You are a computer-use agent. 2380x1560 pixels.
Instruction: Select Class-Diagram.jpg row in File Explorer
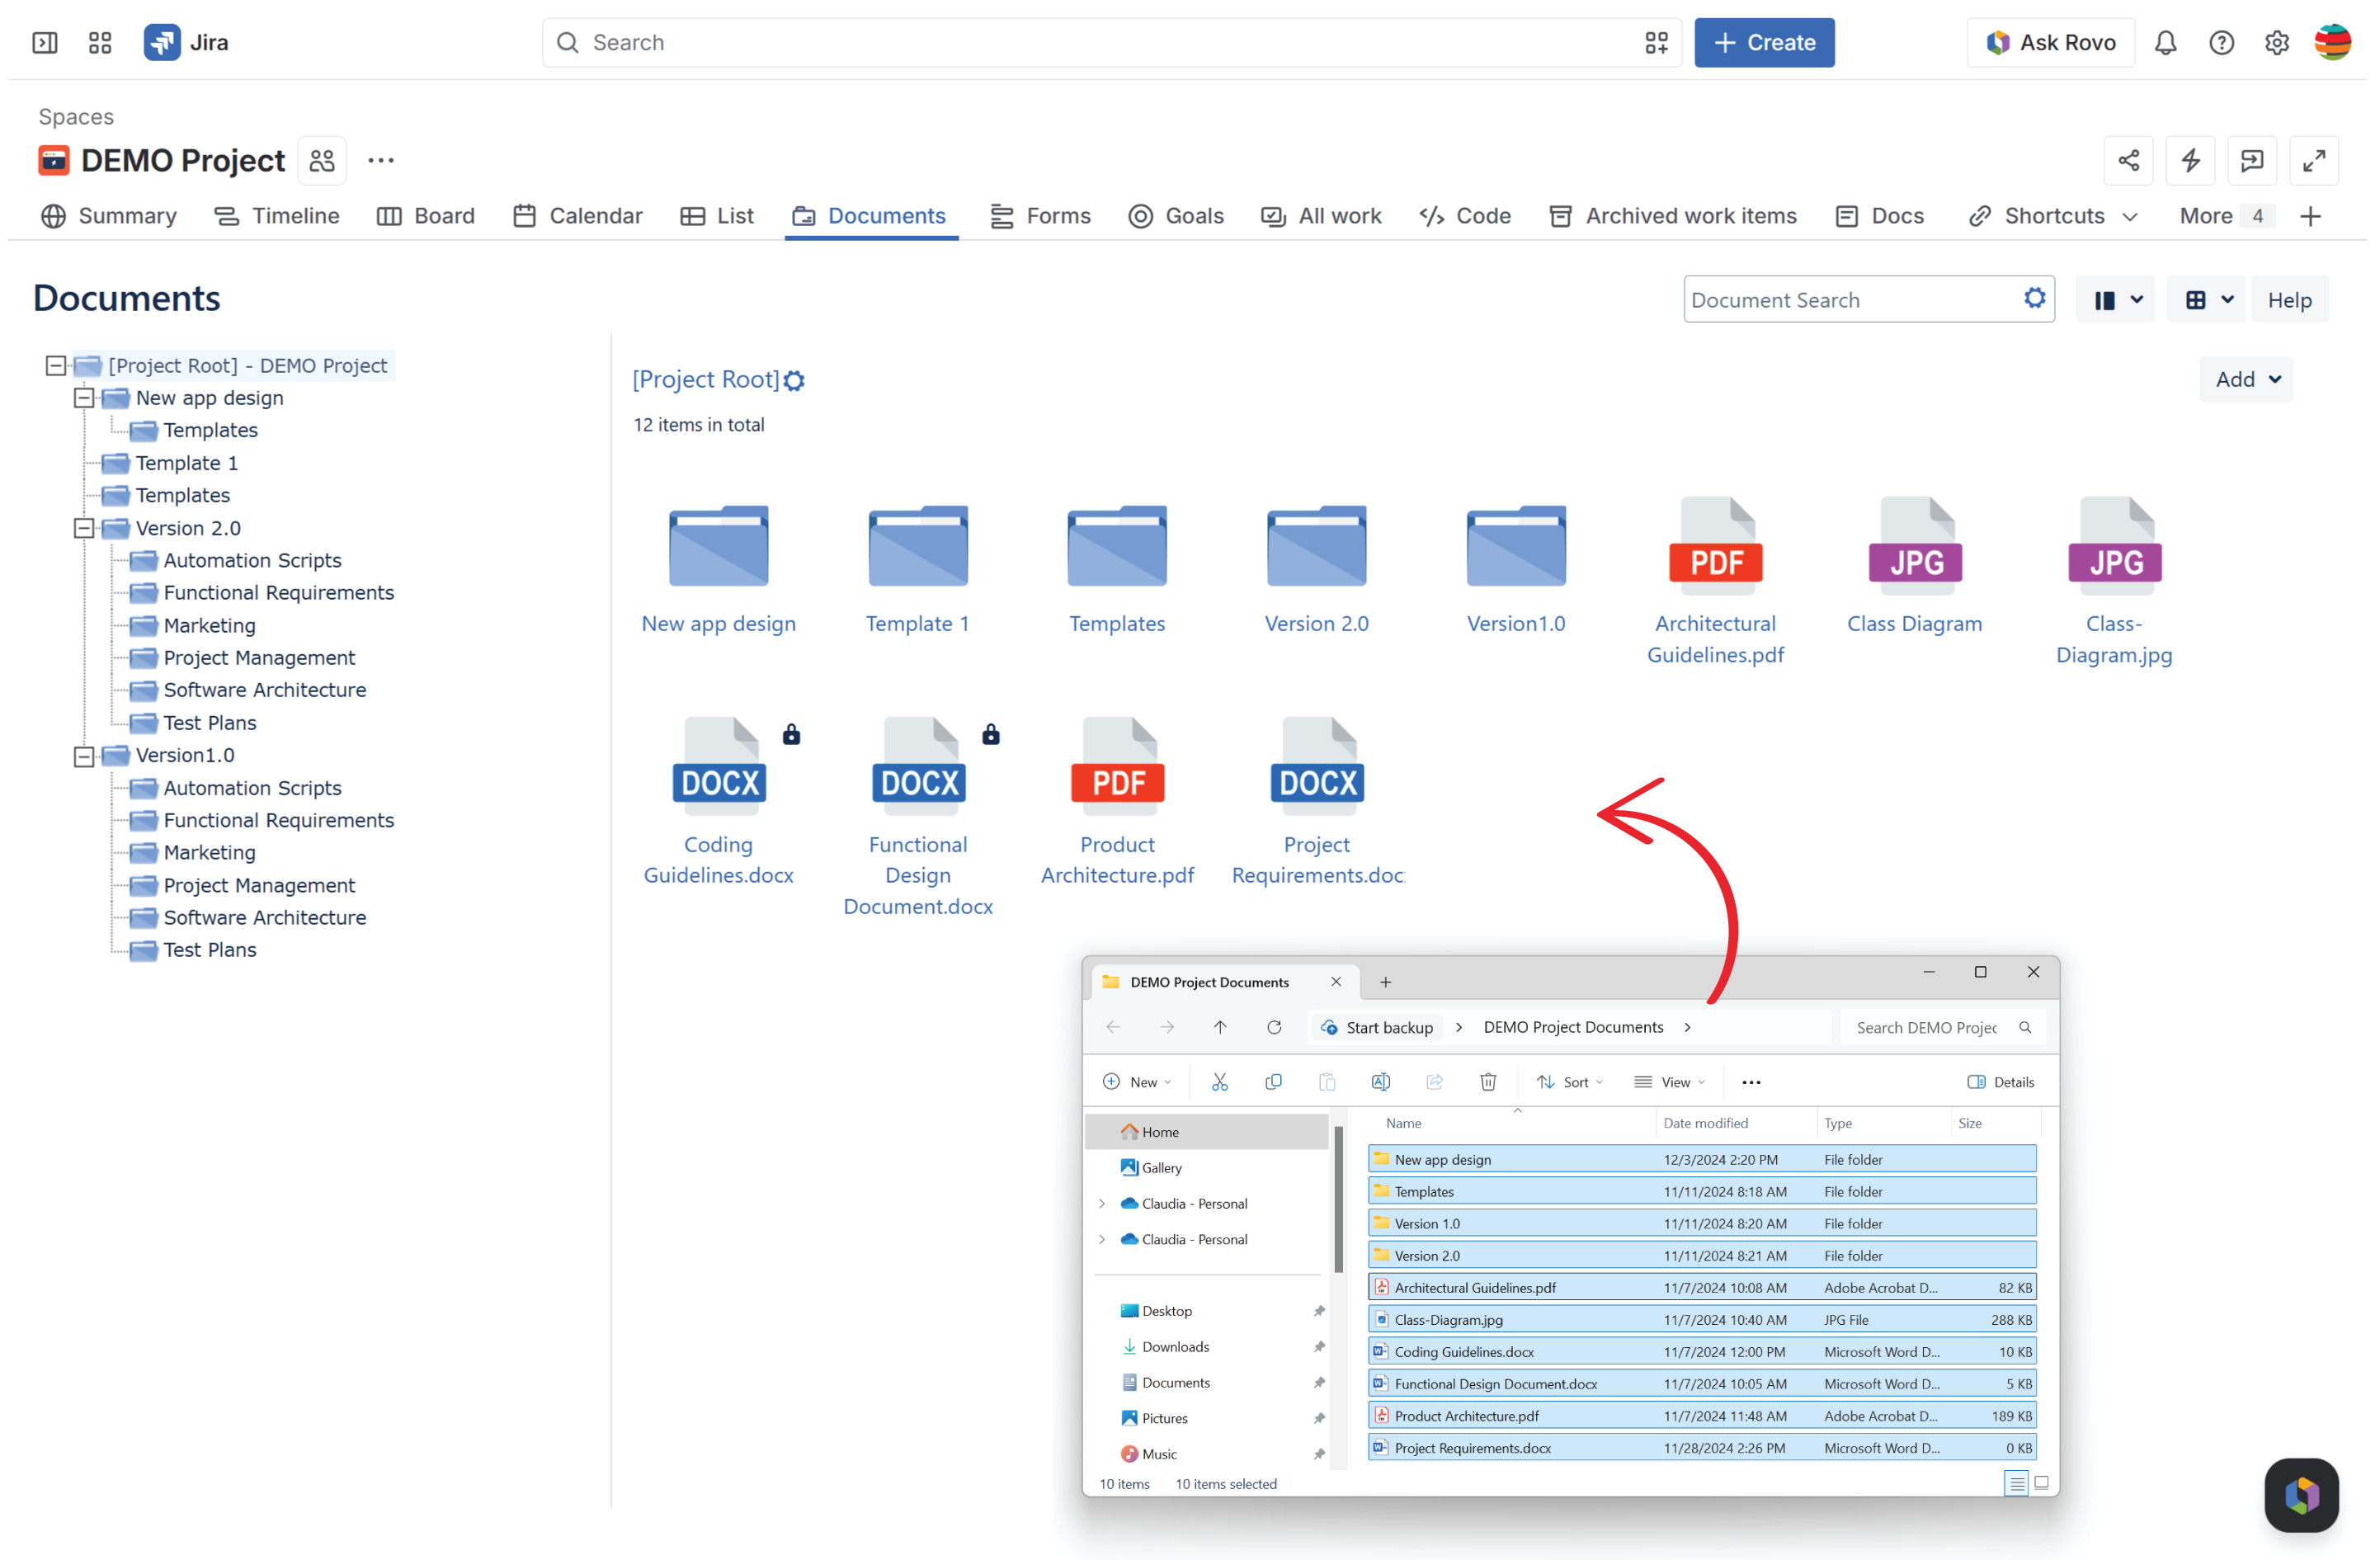(x=1702, y=1319)
